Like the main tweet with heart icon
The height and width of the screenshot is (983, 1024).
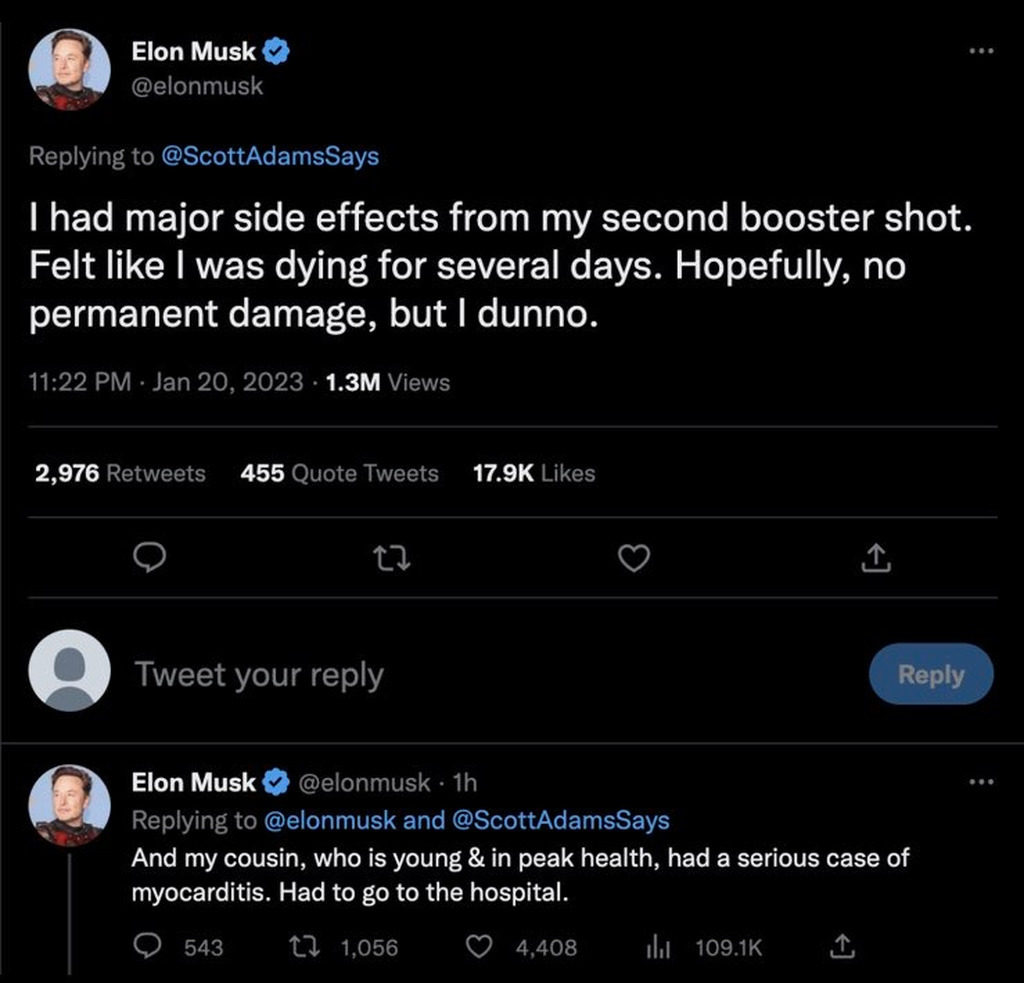[x=632, y=559]
